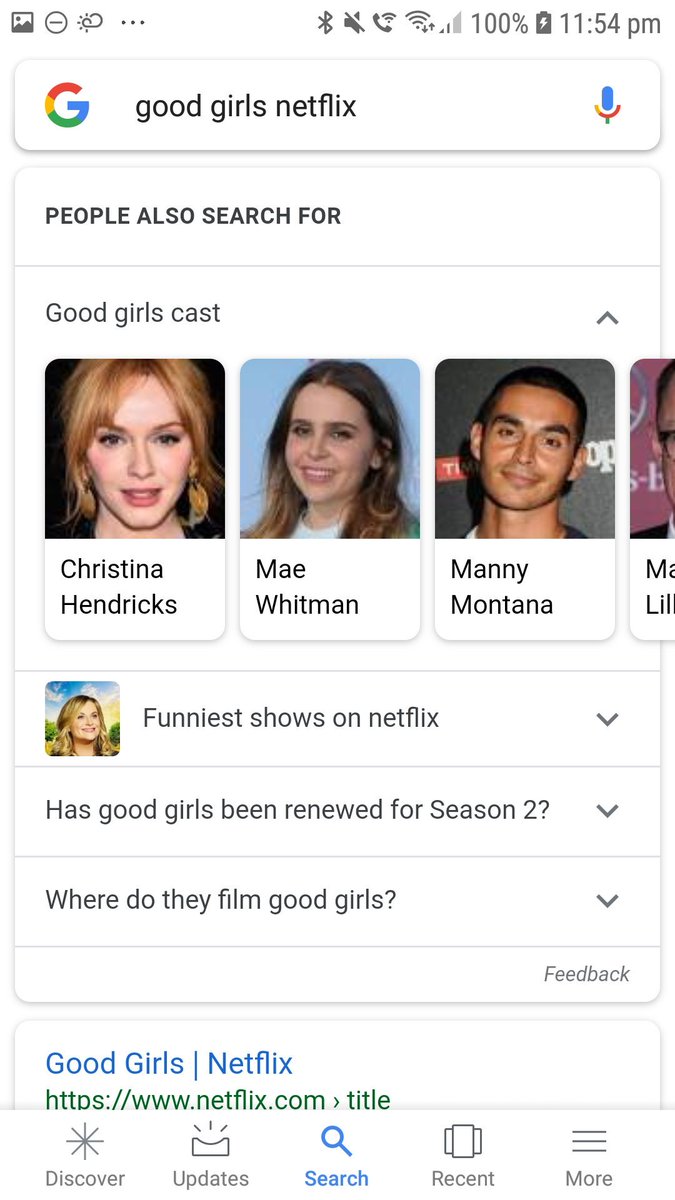The height and width of the screenshot is (1200, 675).
Task: Open the Good Girls | Netflix result
Action: point(169,1063)
